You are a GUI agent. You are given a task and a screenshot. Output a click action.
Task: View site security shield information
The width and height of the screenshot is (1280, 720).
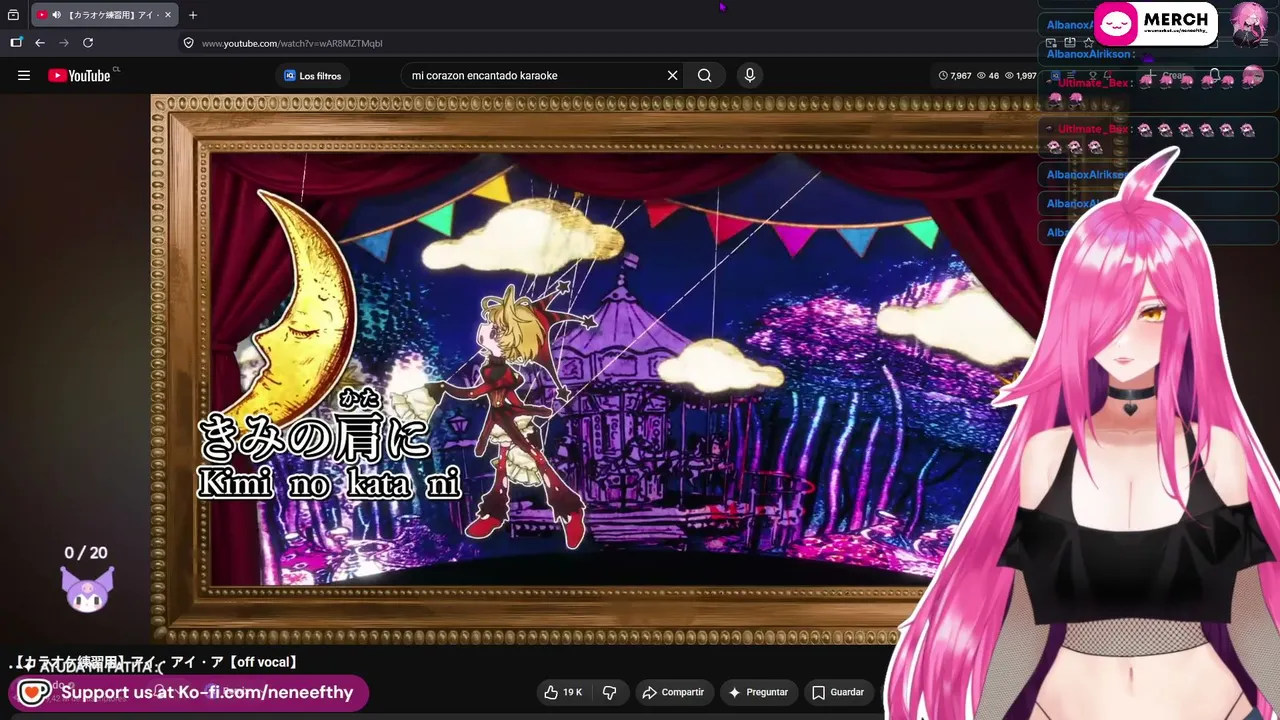pos(188,43)
